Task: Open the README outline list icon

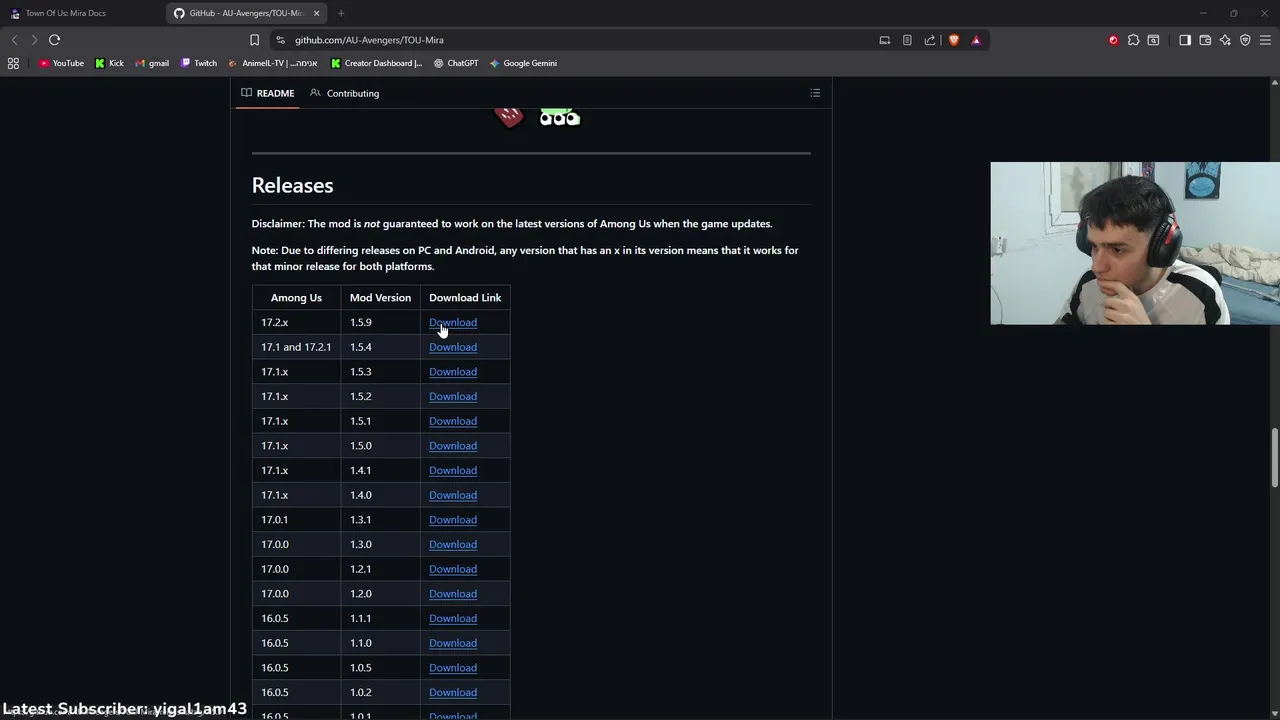Action: (815, 93)
